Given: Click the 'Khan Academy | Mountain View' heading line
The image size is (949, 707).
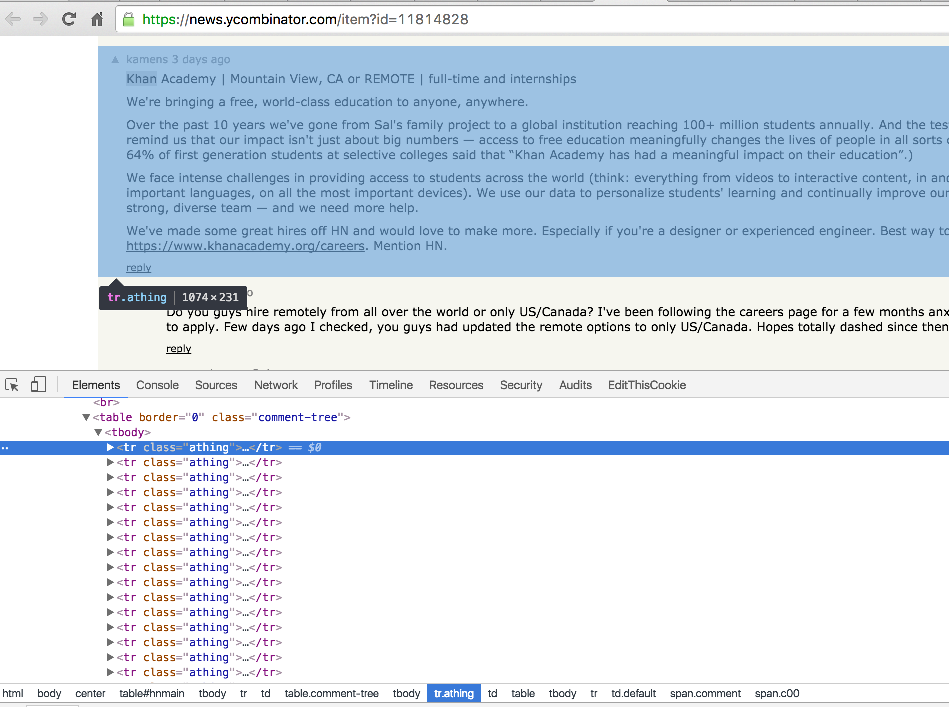Looking at the screenshot, I should coord(351,79).
